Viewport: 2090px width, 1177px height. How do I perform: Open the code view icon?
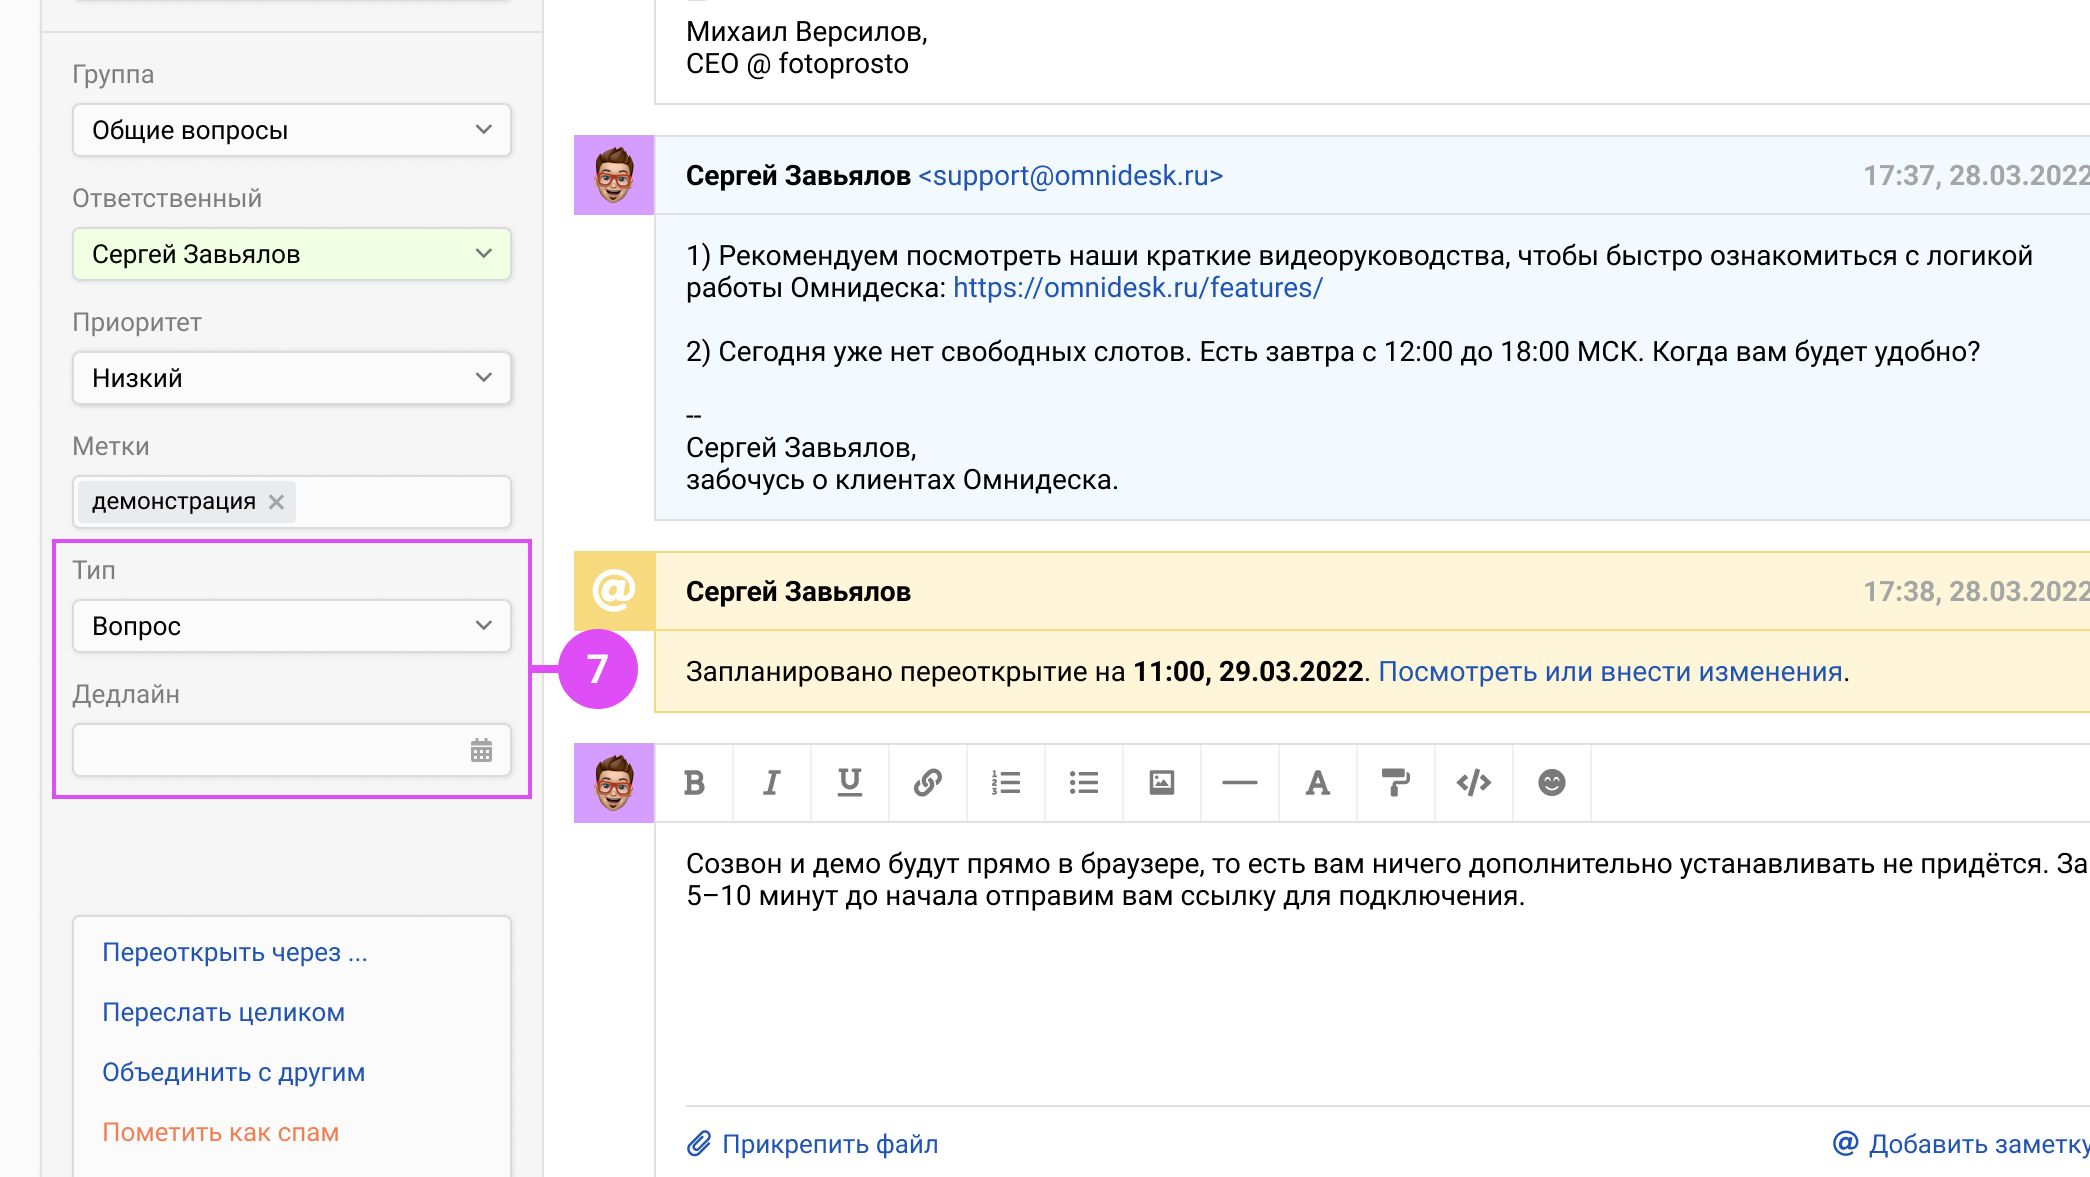pyautogui.click(x=1473, y=783)
